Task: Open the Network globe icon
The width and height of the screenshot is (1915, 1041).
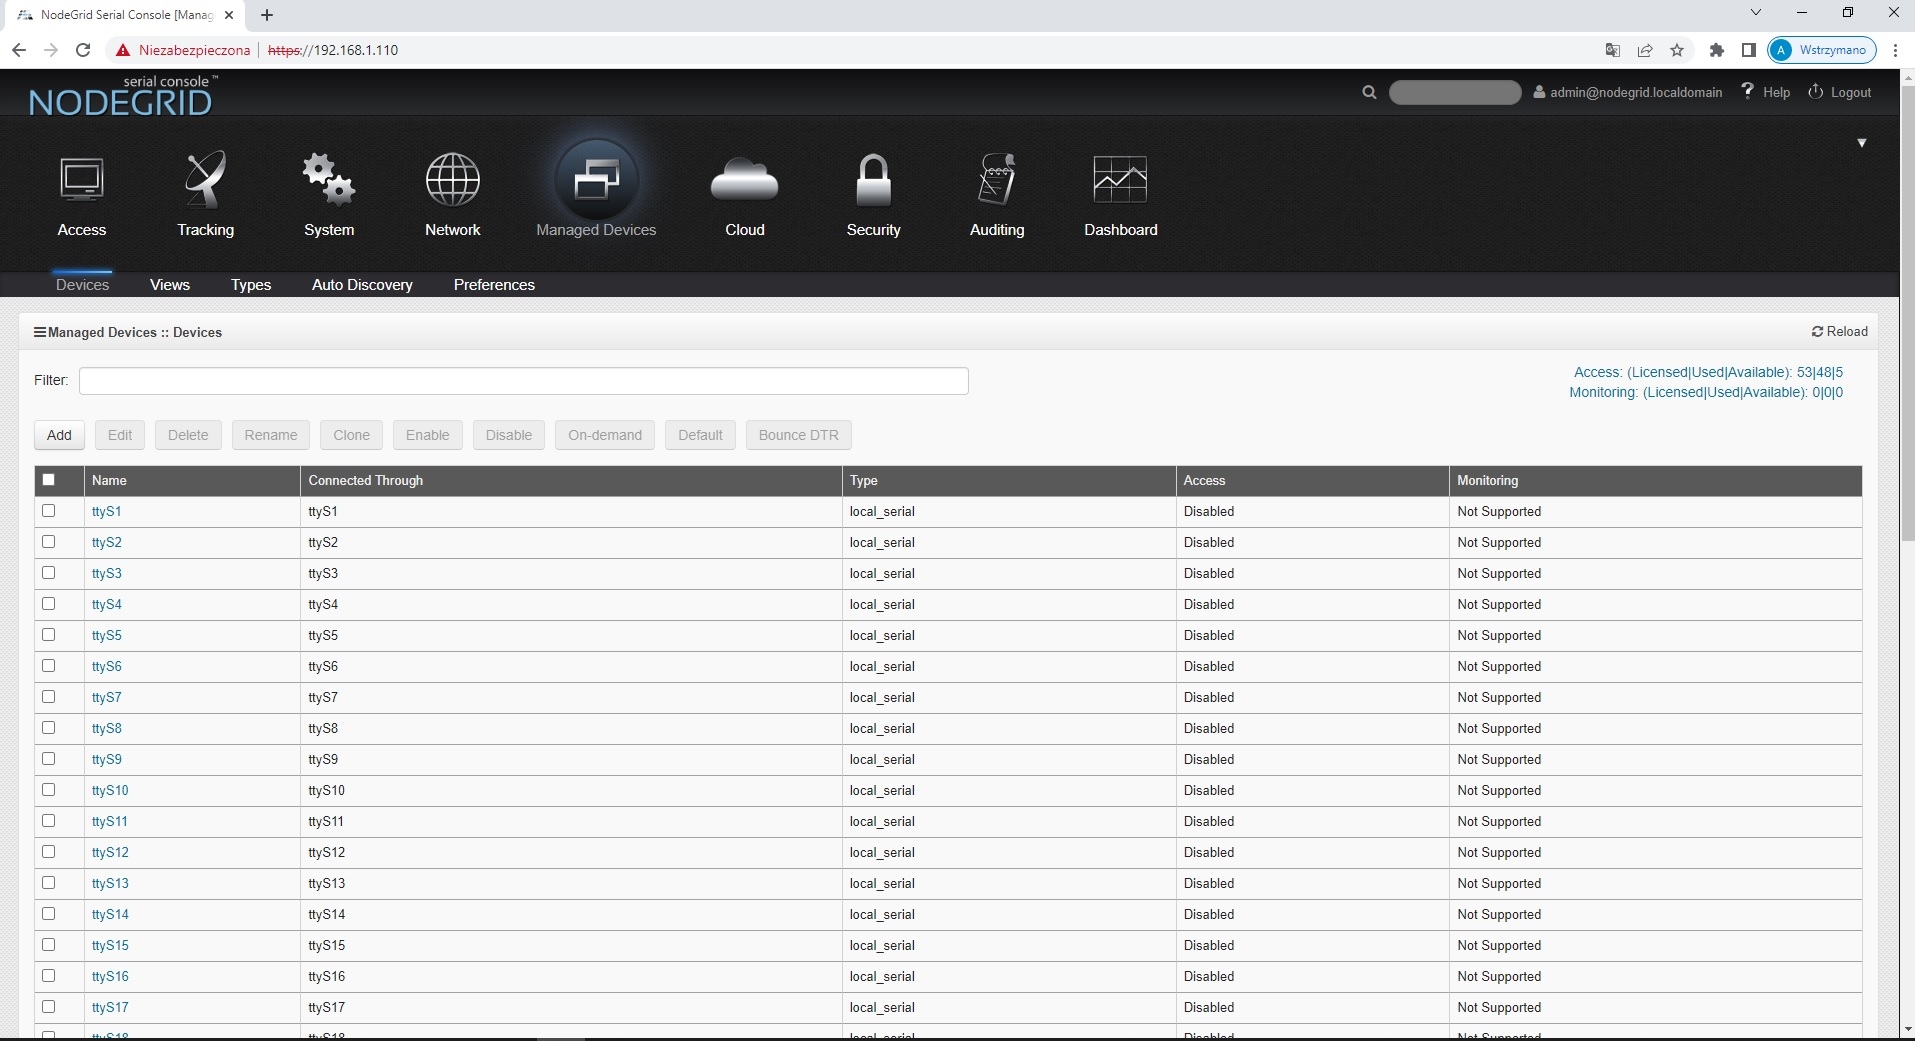Action: (453, 181)
